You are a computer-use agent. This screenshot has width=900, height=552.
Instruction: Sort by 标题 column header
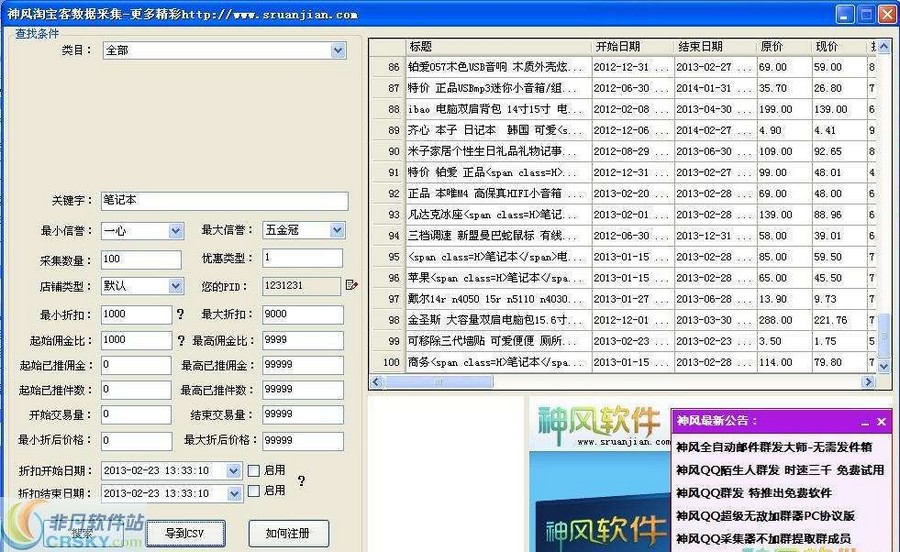[499, 46]
